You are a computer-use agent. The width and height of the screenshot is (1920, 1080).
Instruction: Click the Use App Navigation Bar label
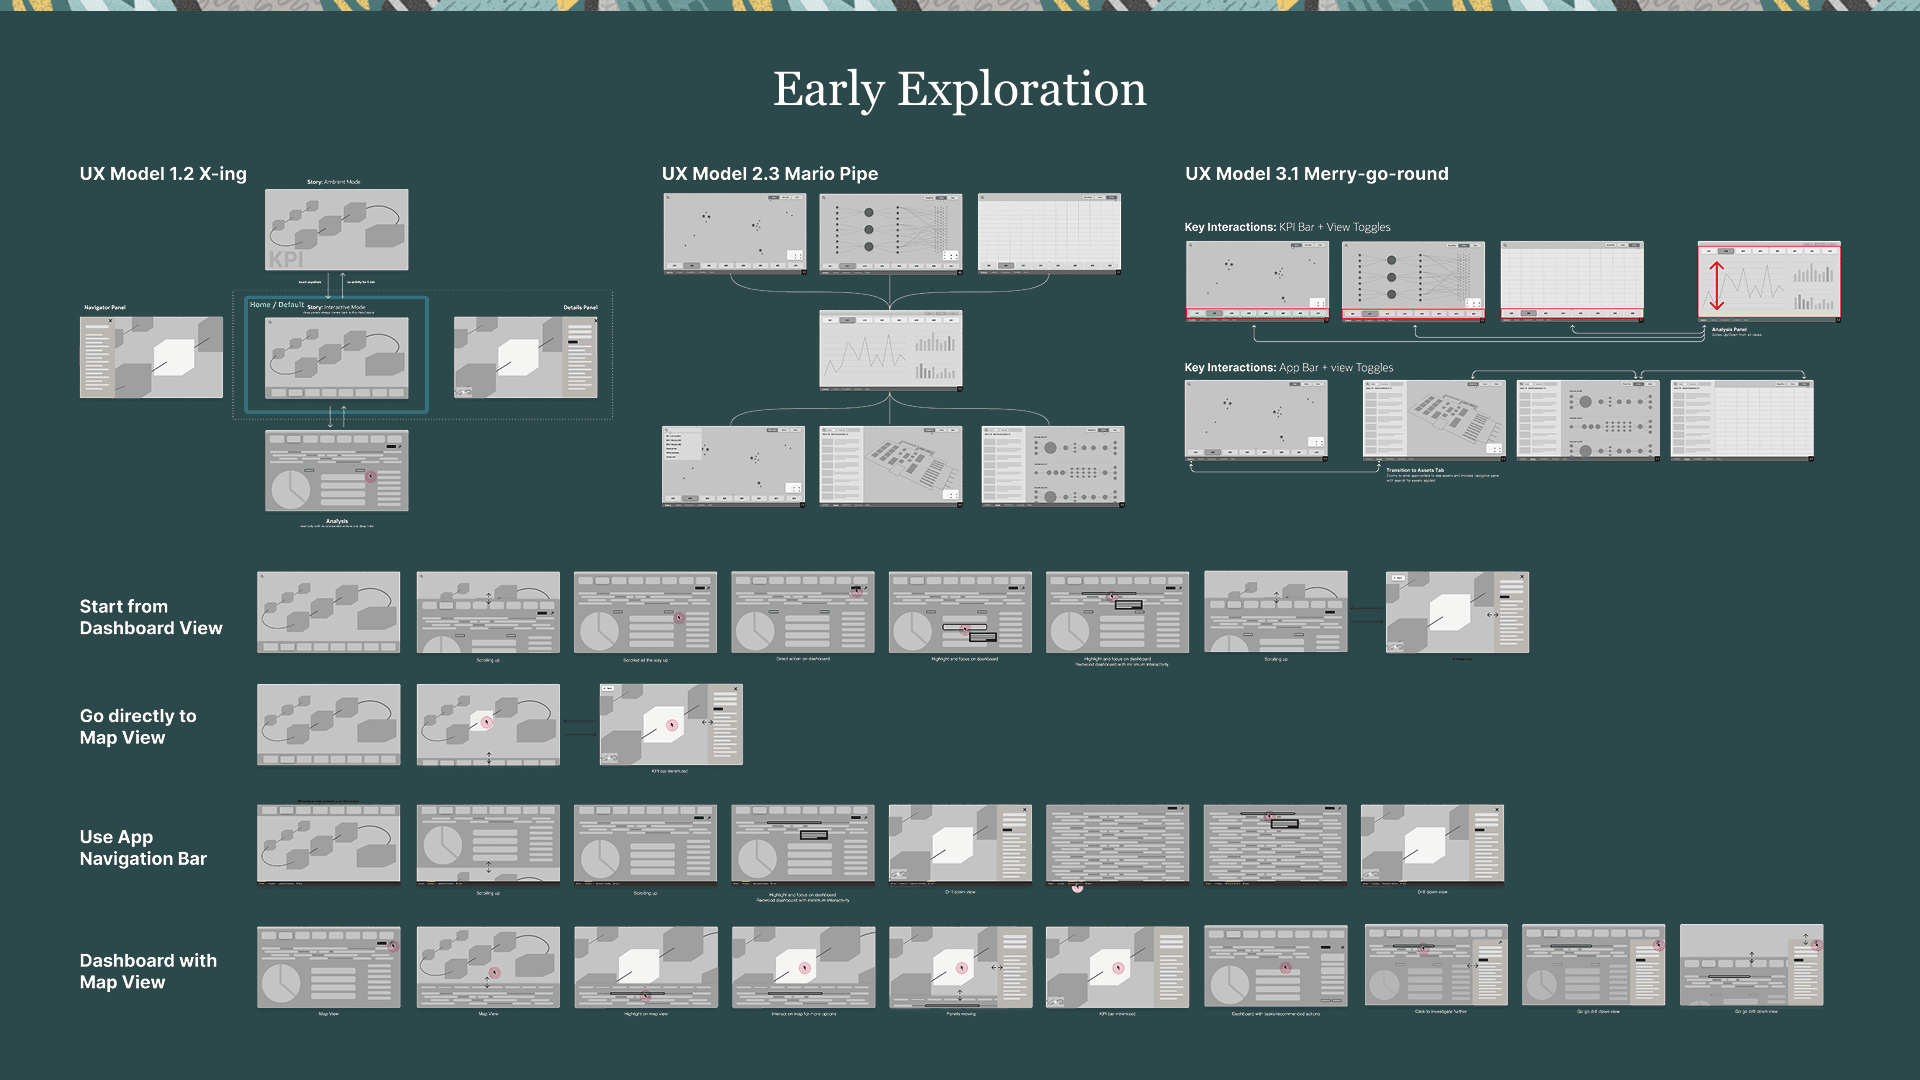click(143, 848)
